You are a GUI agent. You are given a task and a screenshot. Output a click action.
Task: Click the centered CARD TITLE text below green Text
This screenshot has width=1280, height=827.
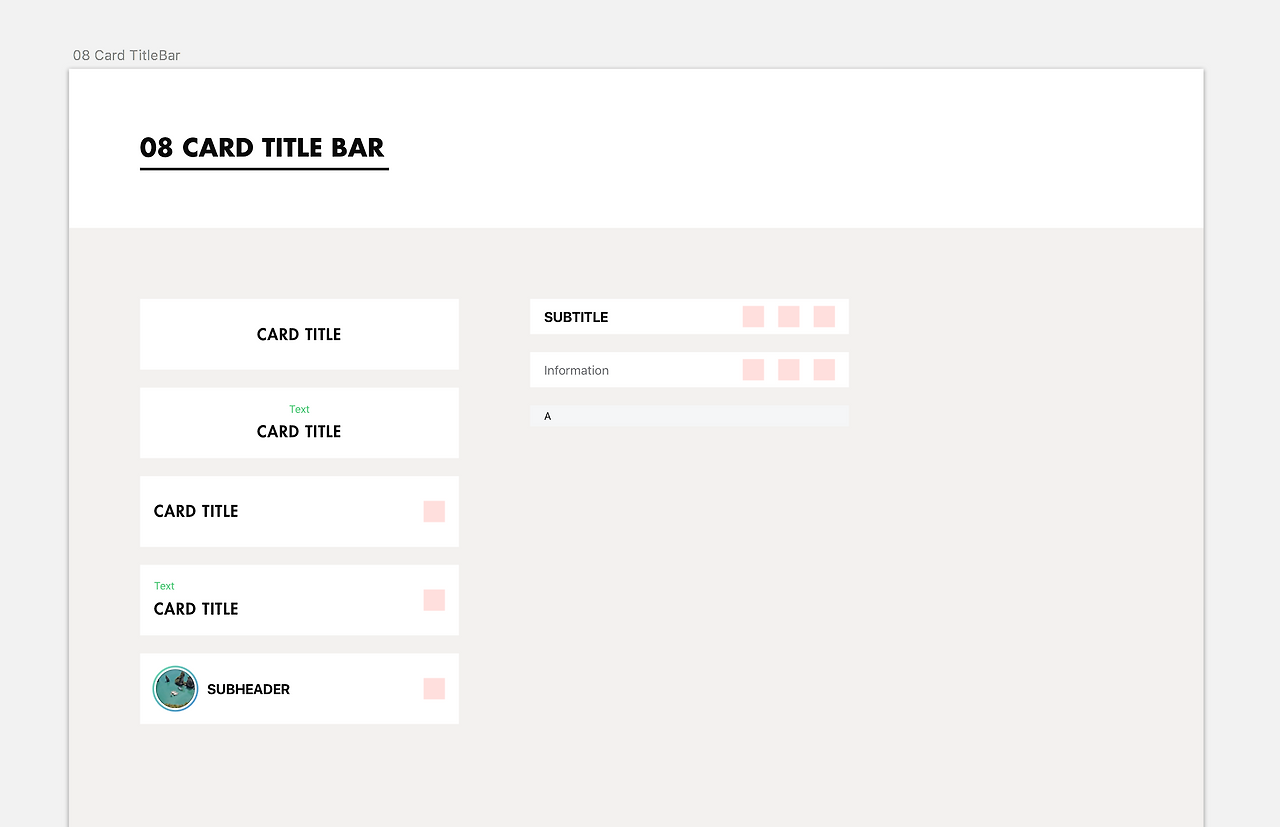(x=299, y=432)
